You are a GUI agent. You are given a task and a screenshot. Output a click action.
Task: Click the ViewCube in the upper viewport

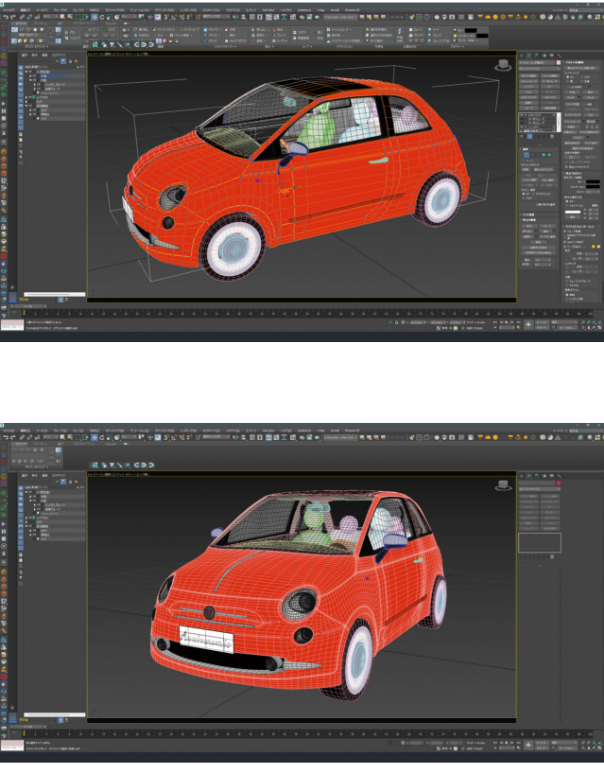tap(502, 65)
